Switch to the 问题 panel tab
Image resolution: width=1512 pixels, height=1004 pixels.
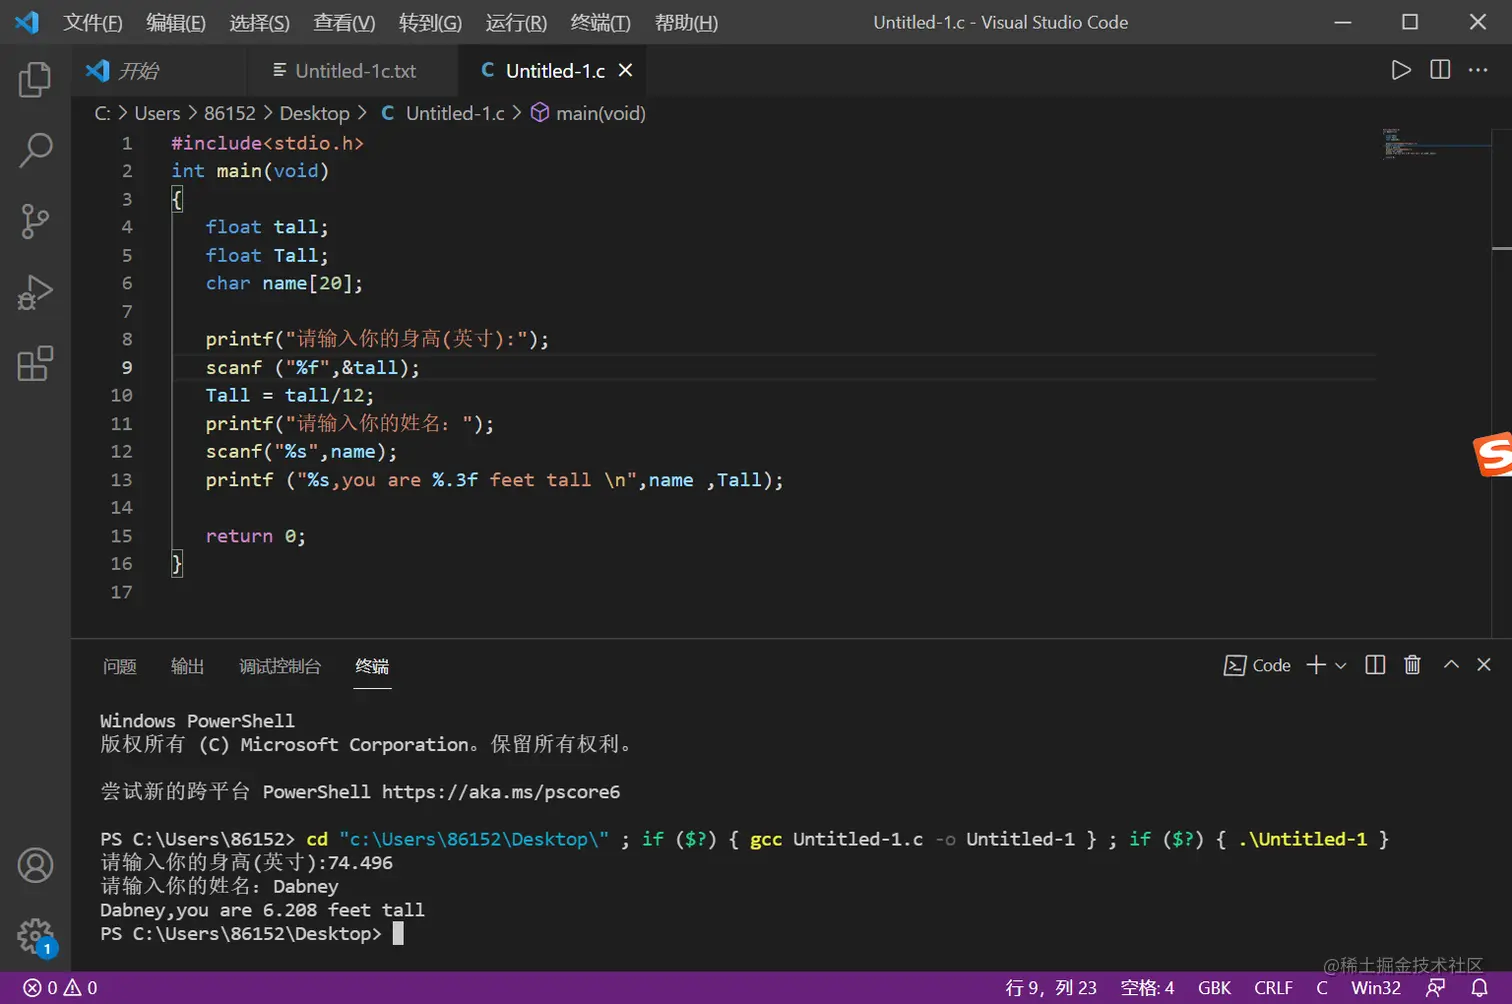coord(119,666)
